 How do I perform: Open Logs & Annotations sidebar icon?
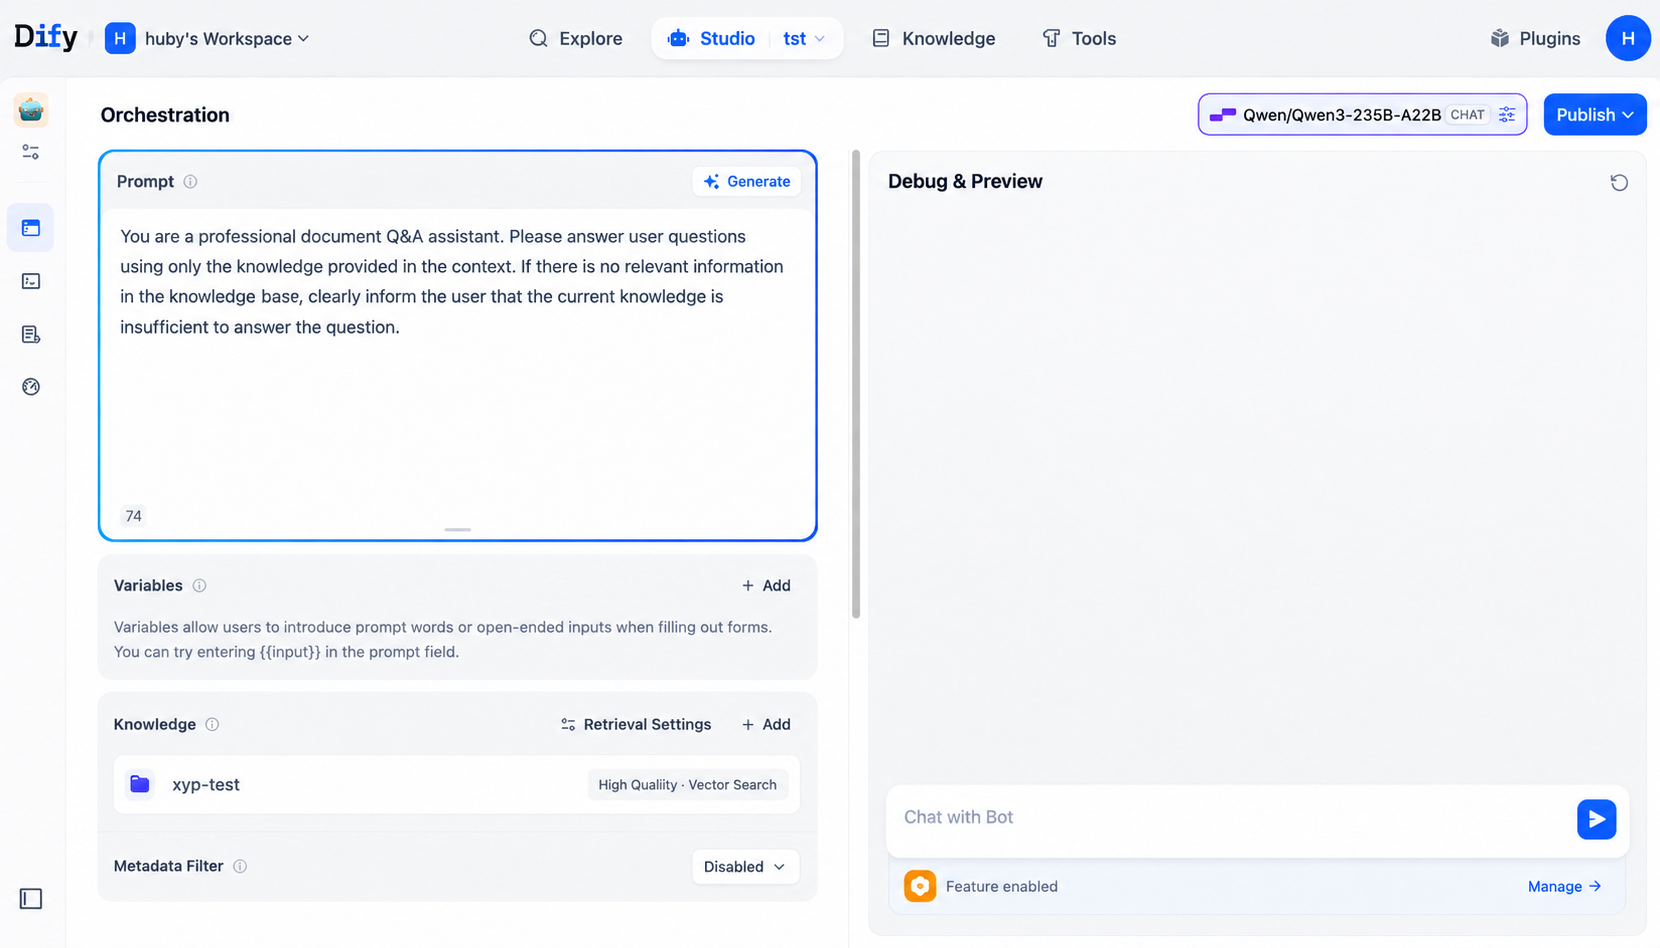click(x=31, y=334)
